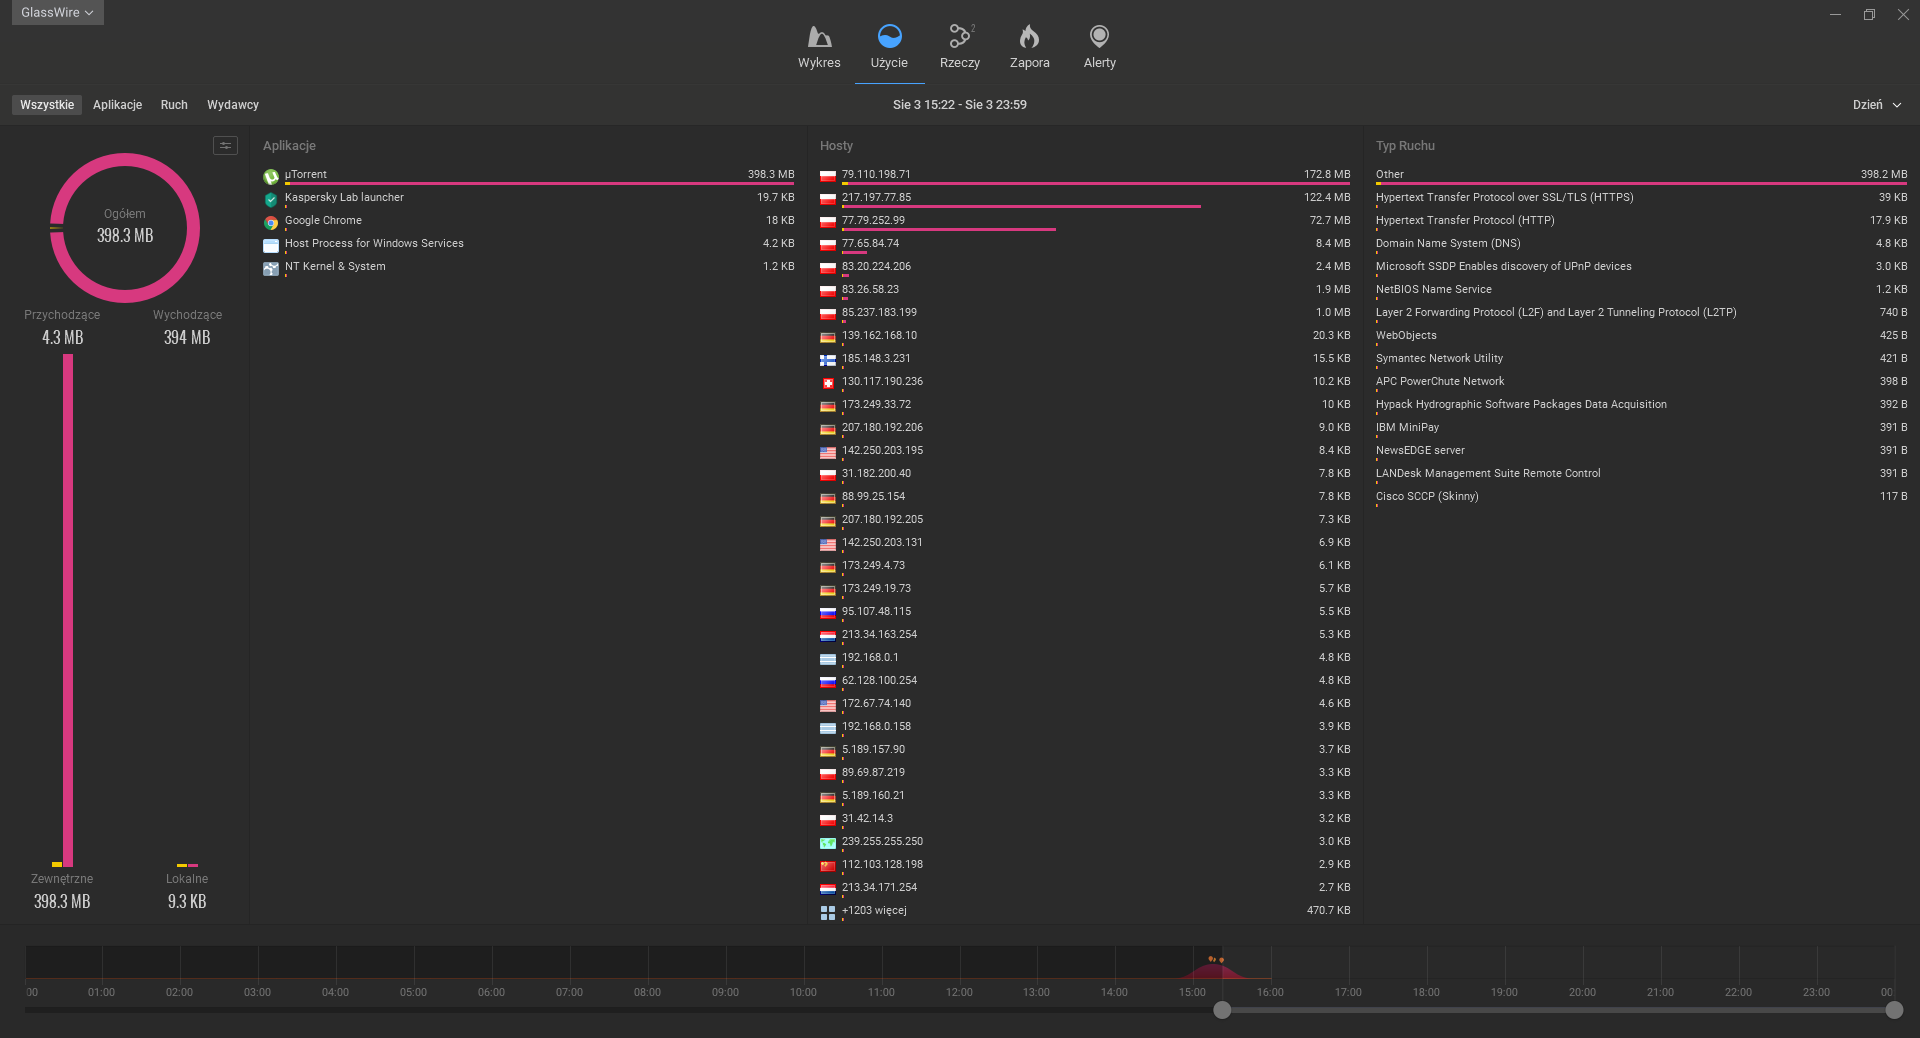
Task: Select Kaspersky Lab launcher row
Action: 528,198
